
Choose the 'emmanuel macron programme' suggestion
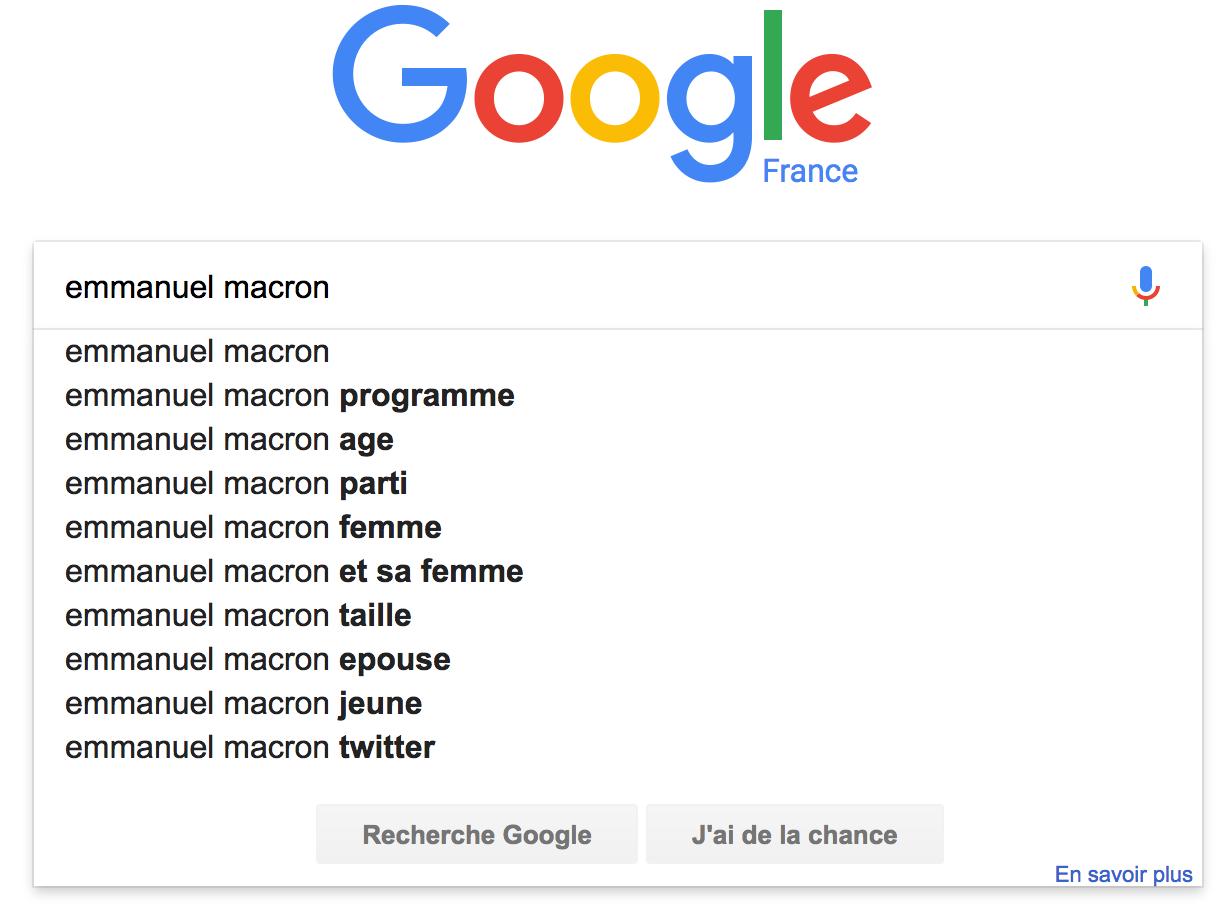point(618,396)
